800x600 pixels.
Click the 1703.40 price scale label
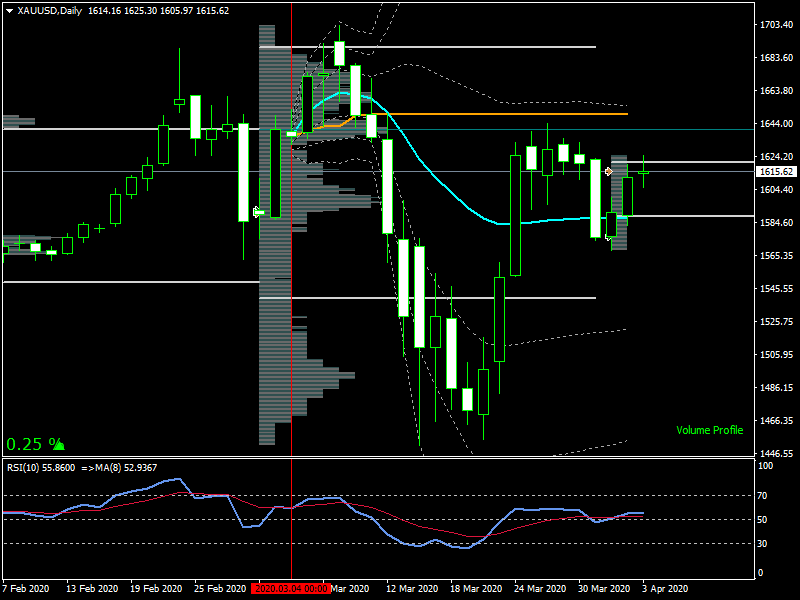[x=776, y=25]
